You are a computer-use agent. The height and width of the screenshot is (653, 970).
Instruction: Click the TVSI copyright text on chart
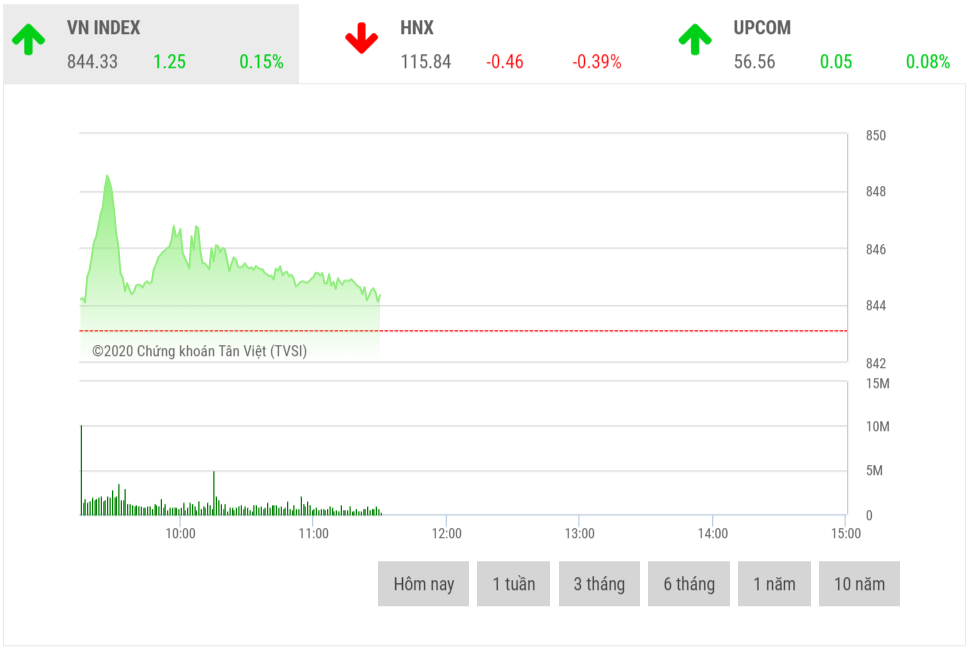tap(200, 351)
